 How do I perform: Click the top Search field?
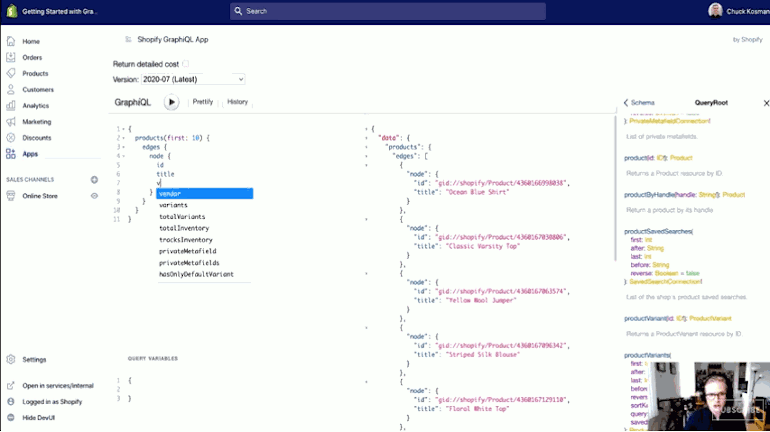click(388, 11)
